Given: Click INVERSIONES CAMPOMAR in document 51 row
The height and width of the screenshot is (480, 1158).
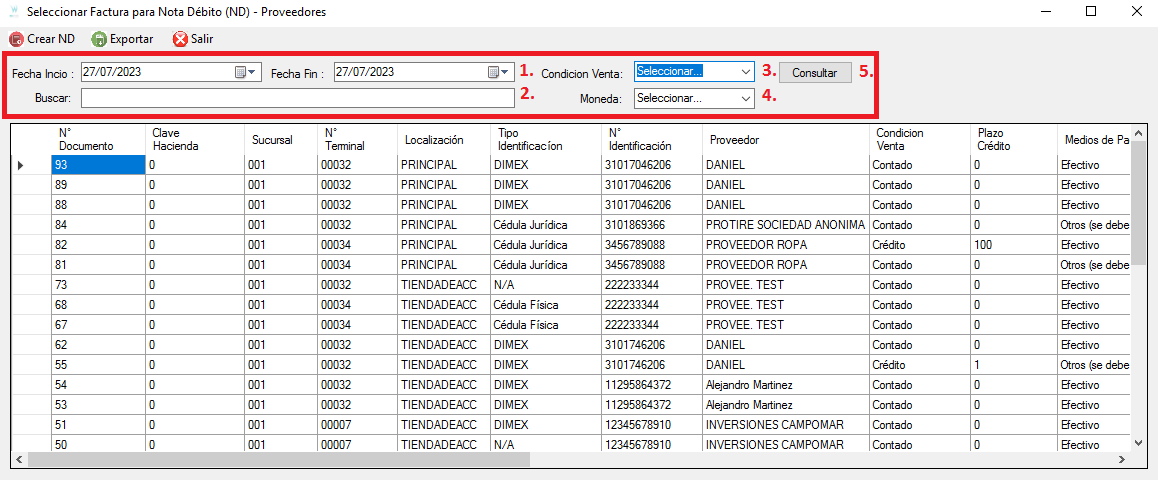Looking at the screenshot, I should pyautogui.click(x=785, y=424).
